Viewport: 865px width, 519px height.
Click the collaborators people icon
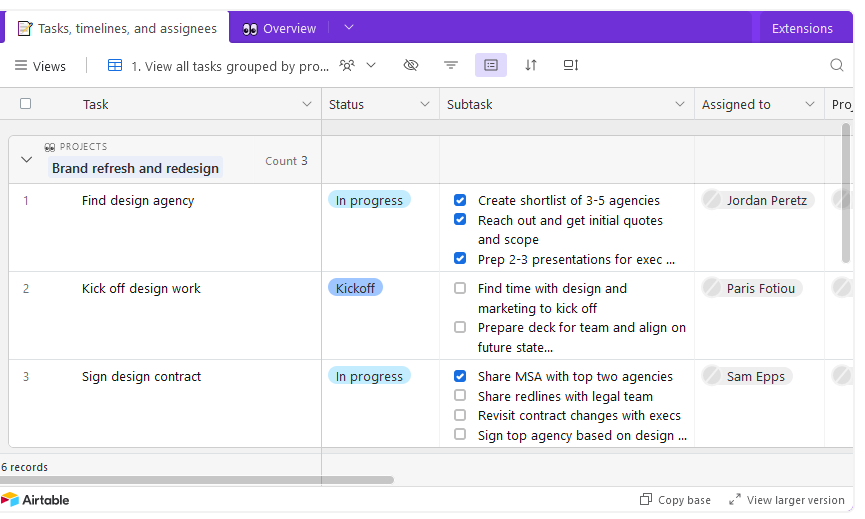click(347, 66)
